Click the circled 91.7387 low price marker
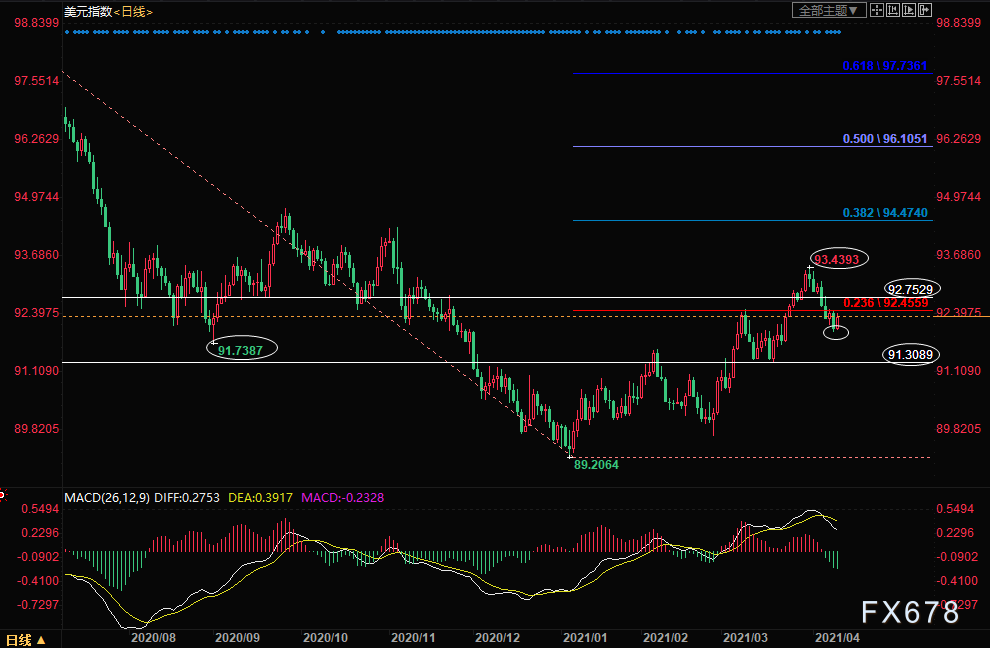This screenshot has width=990, height=648. coord(242,349)
